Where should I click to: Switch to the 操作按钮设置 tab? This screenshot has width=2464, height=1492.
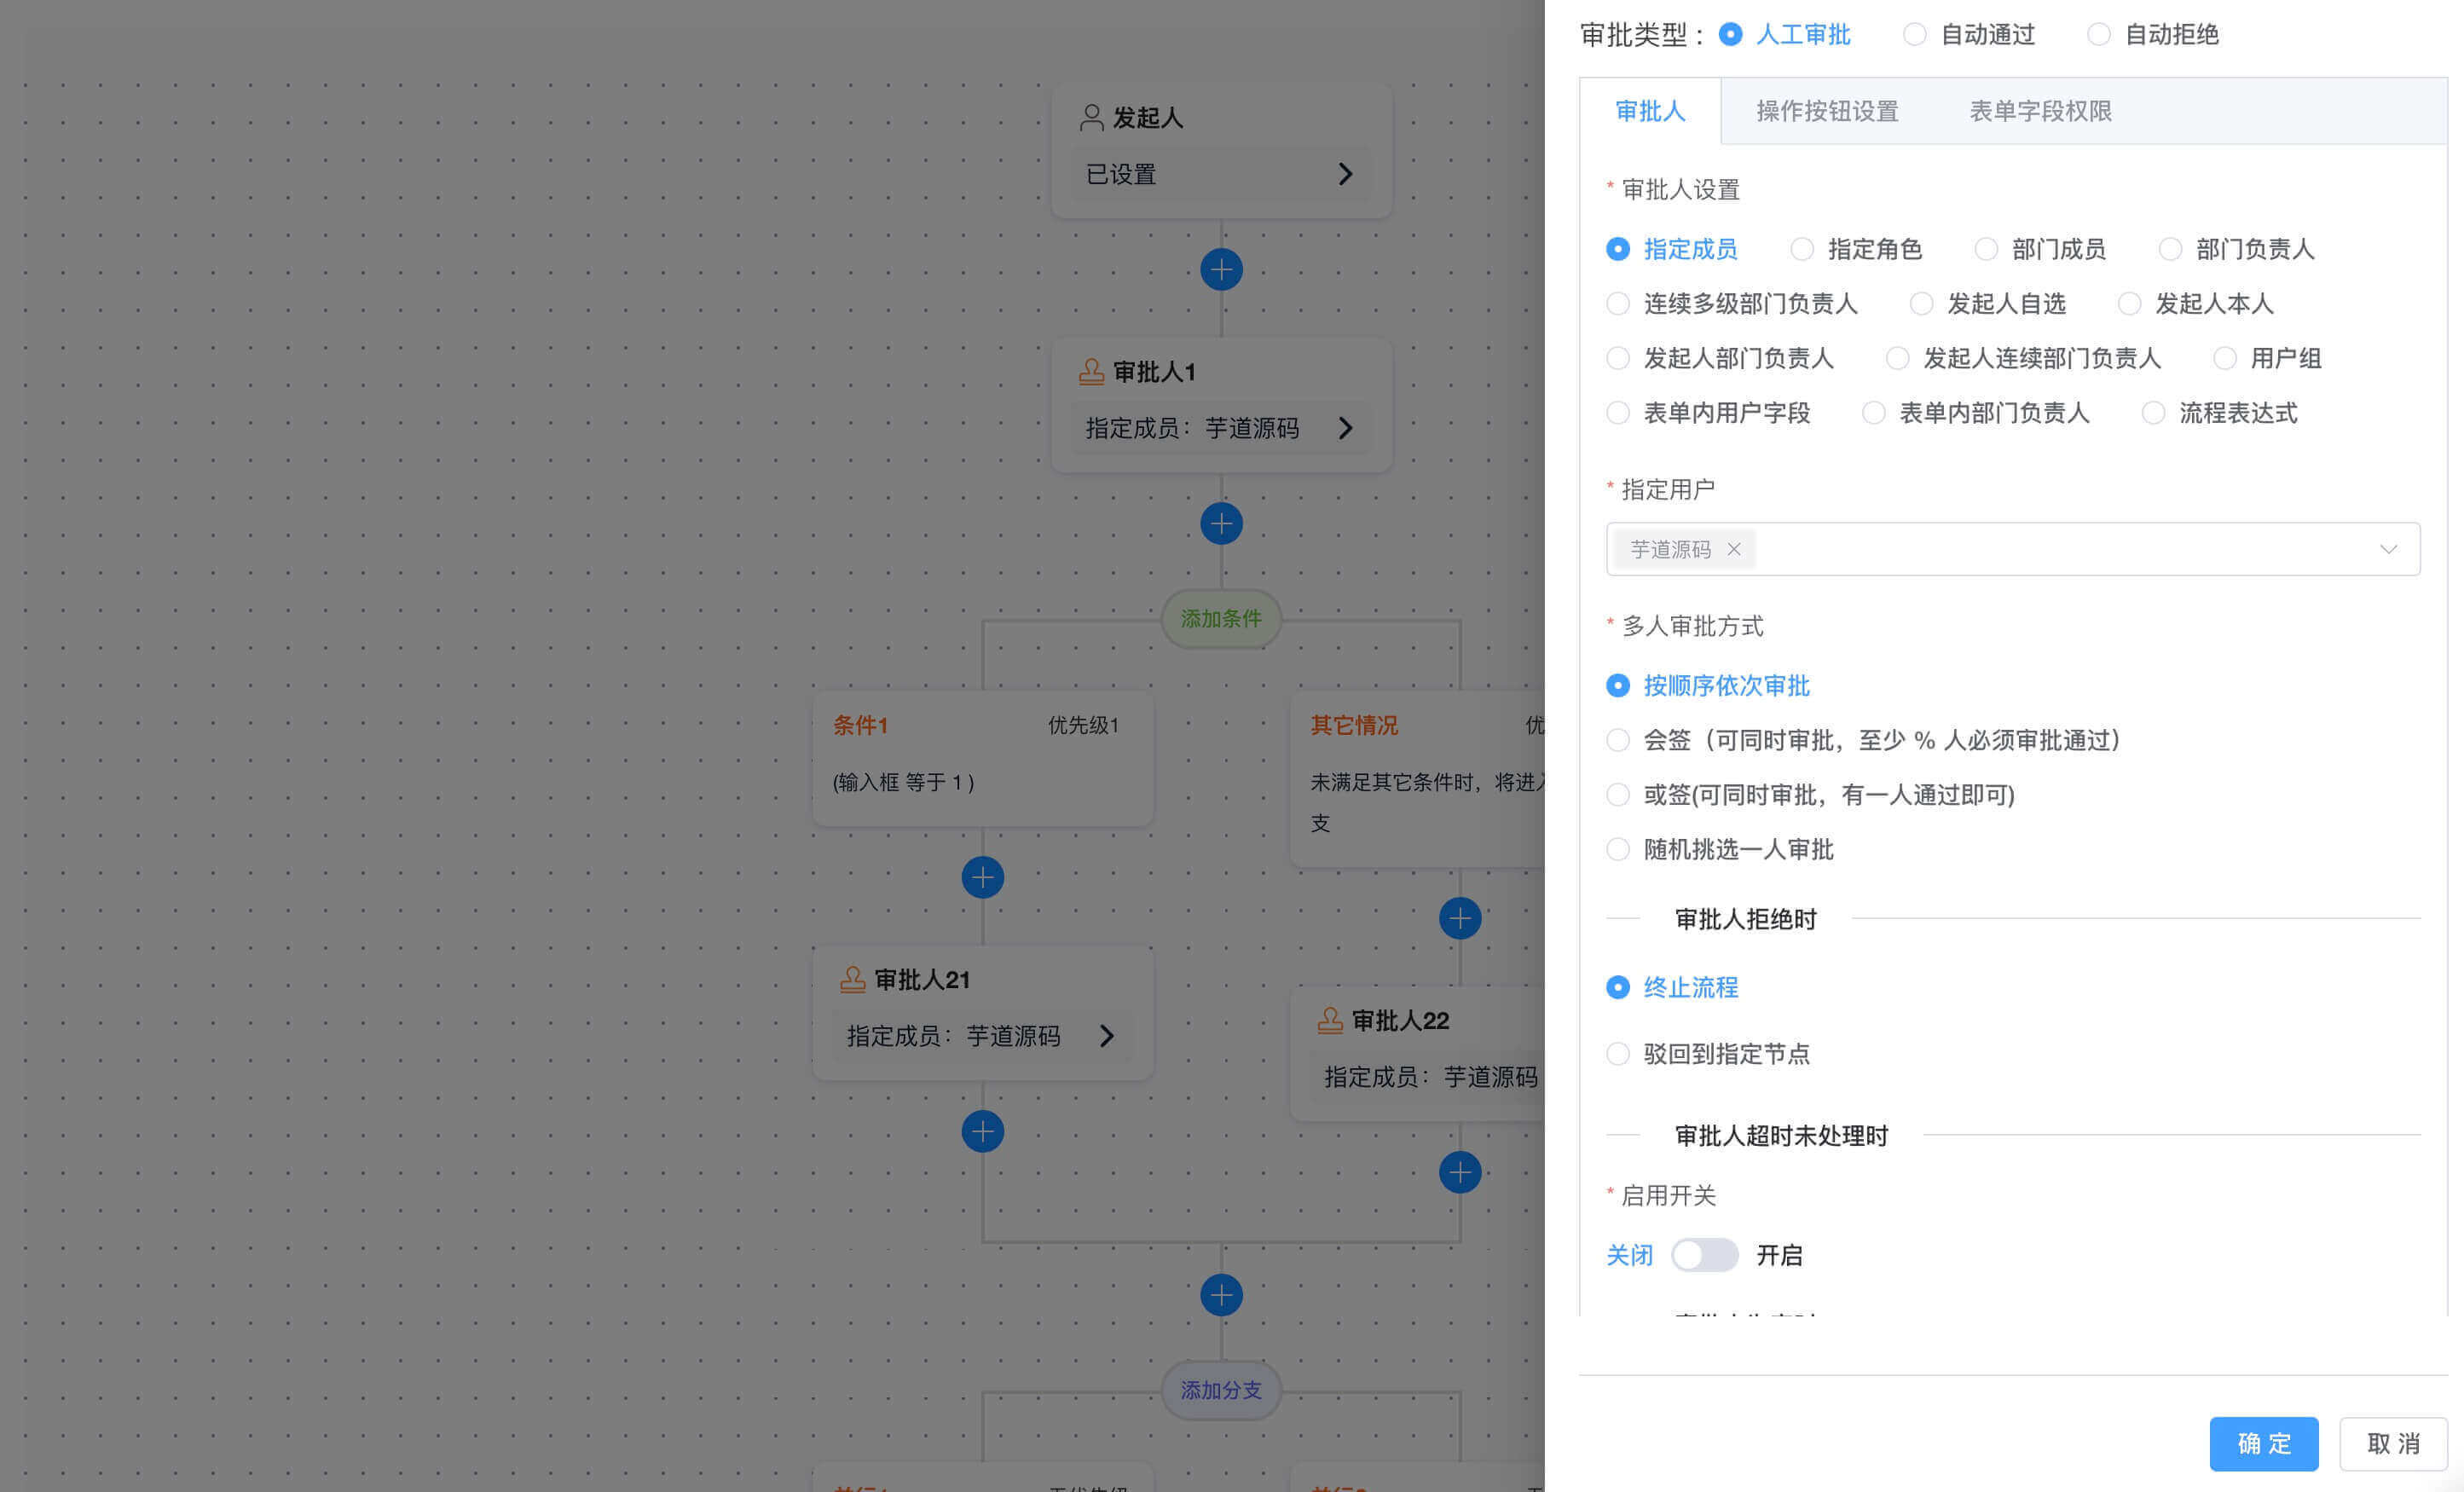point(1826,111)
